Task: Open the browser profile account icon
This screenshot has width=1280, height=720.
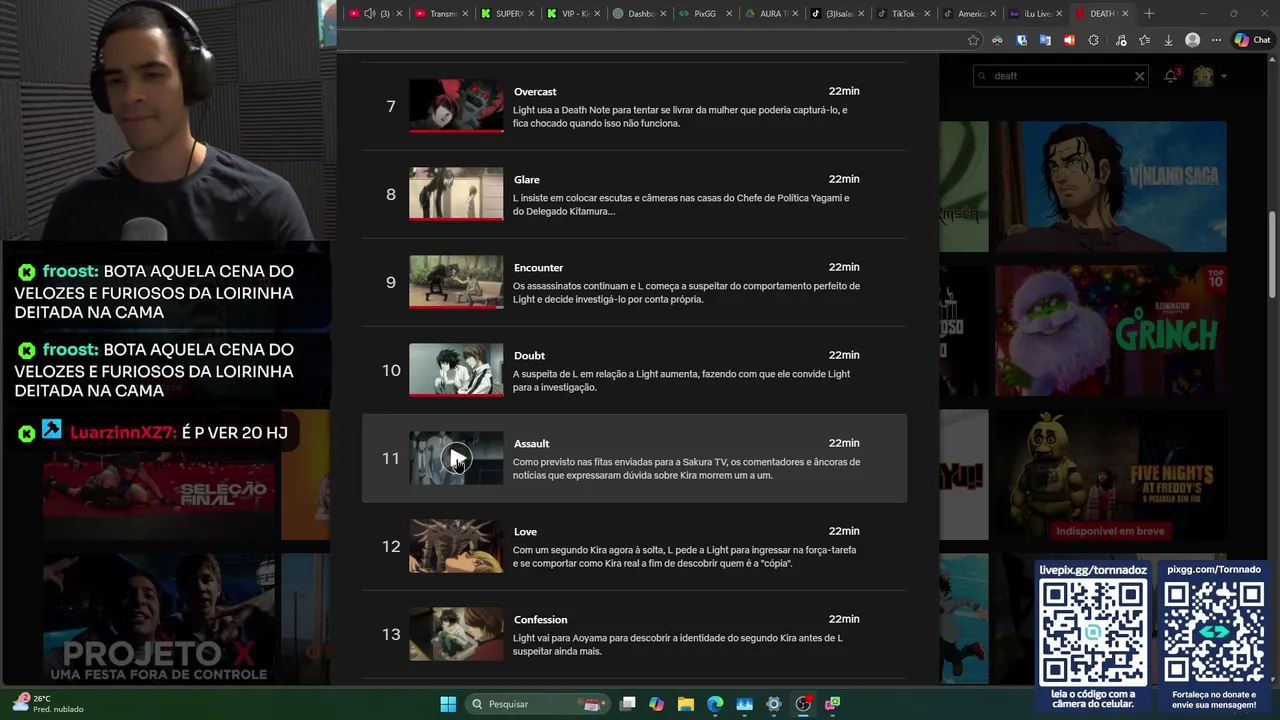Action: pyautogui.click(x=1192, y=40)
